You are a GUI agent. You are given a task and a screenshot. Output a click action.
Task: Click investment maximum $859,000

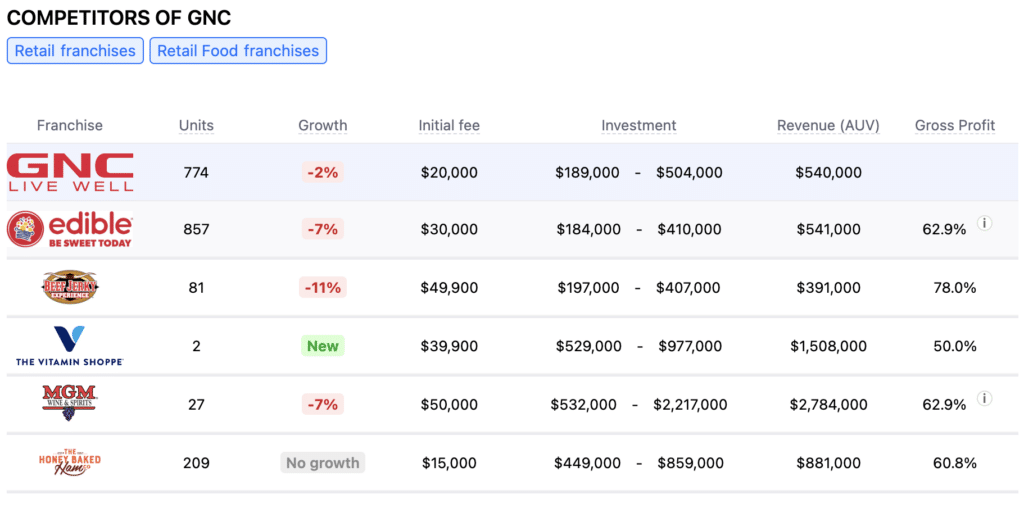pyautogui.click(x=690, y=463)
